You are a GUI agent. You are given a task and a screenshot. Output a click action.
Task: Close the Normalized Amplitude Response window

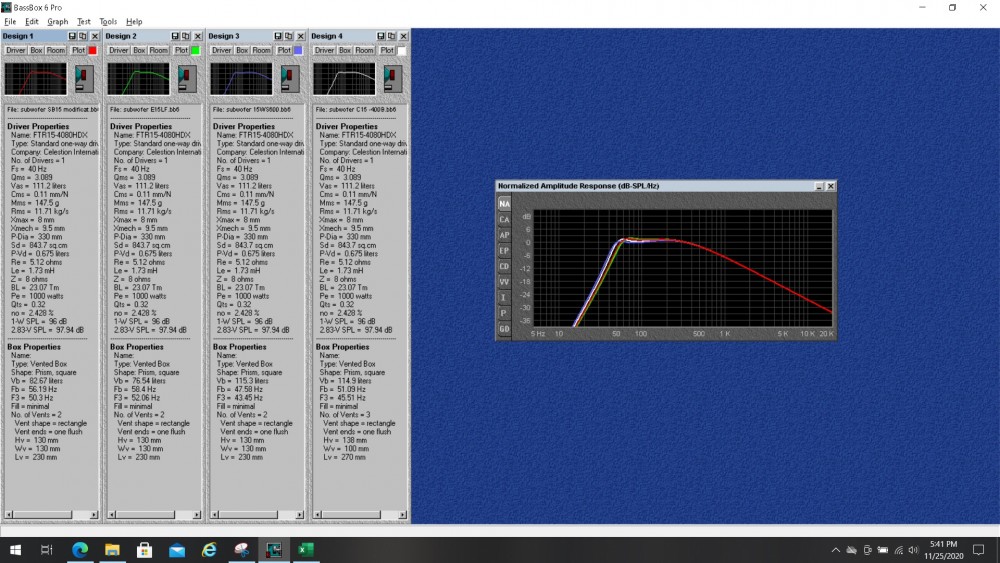click(x=830, y=186)
